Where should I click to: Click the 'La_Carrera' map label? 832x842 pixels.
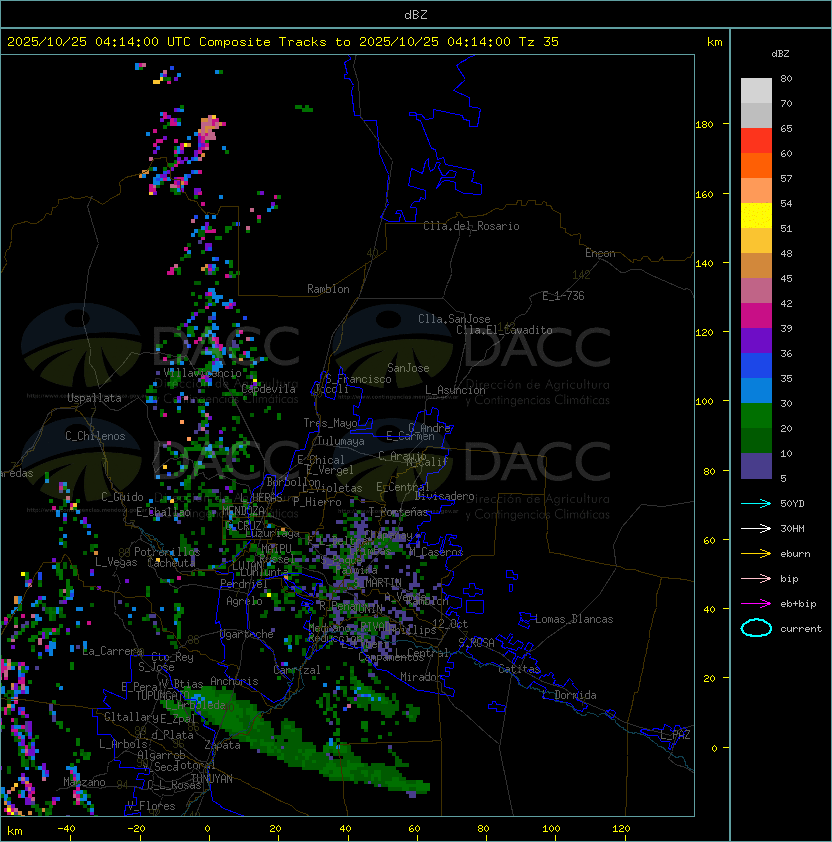pos(113,651)
